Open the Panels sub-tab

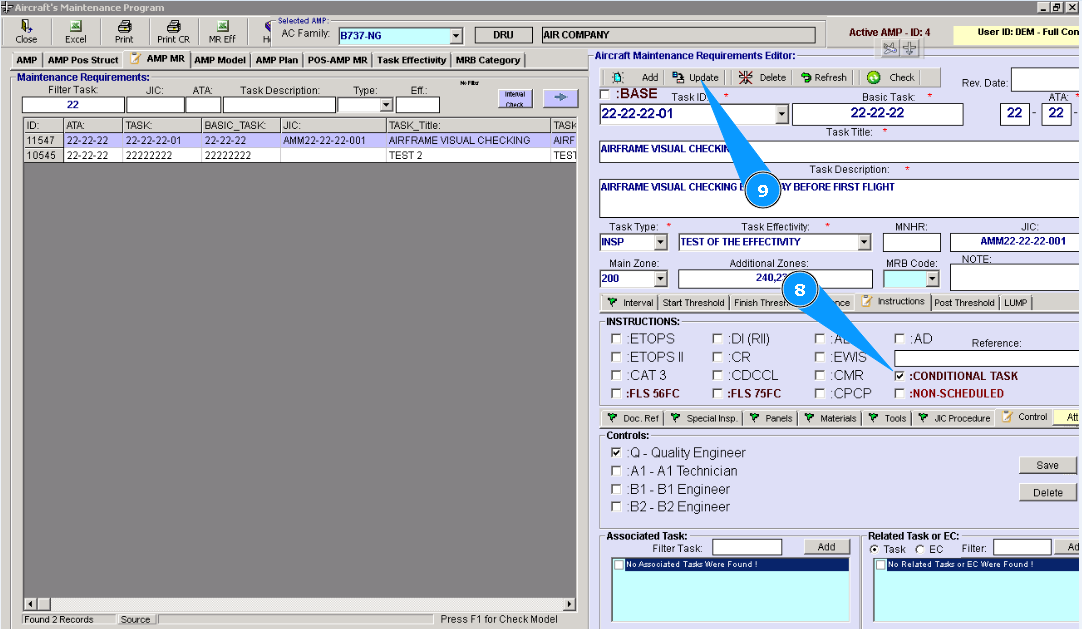771,418
